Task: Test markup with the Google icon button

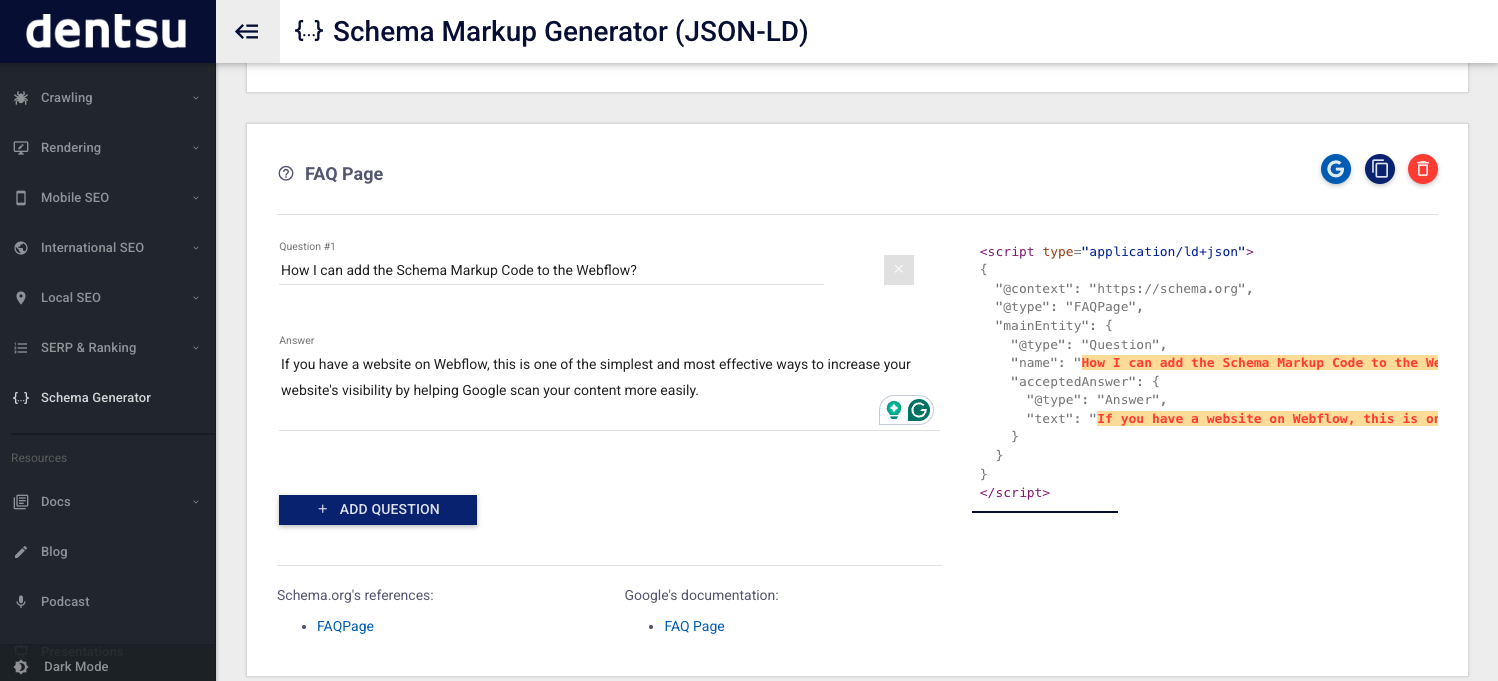Action: [x=1336, y=169]
